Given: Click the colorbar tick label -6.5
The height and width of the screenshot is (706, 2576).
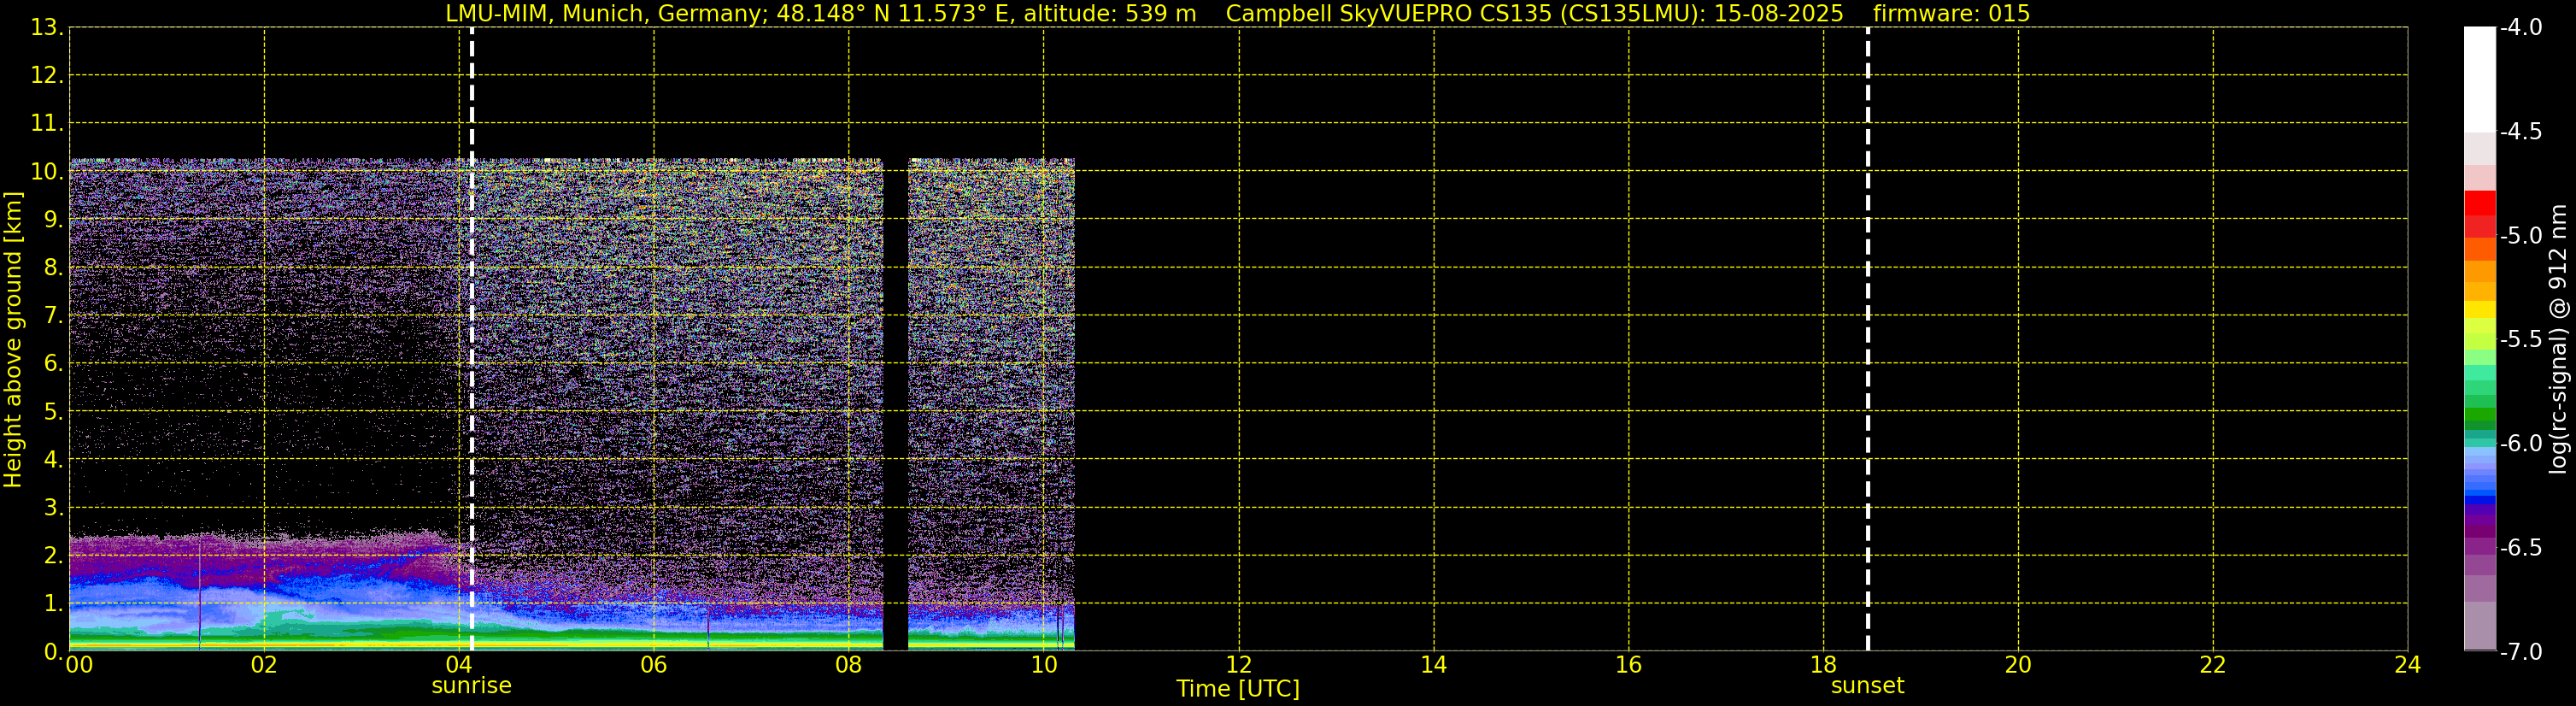Looking at the screenshot, I should pyautogui.click(x=2520, y=548).
